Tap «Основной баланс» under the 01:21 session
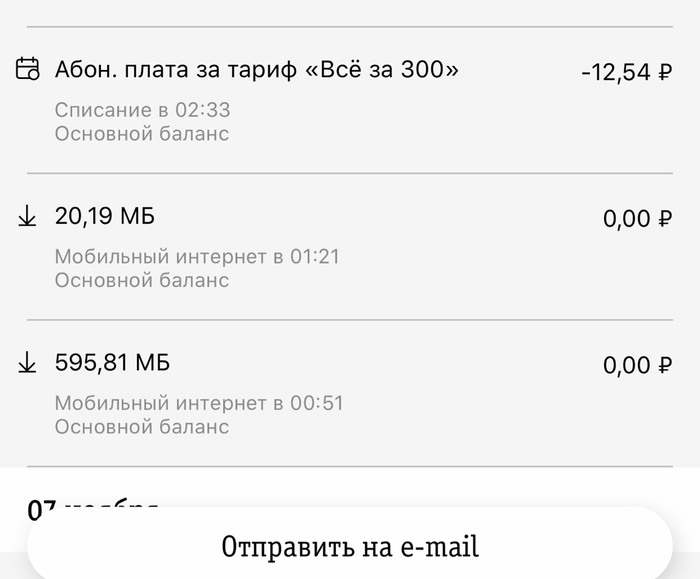The image size is (700, 579). tap(142, 280)
